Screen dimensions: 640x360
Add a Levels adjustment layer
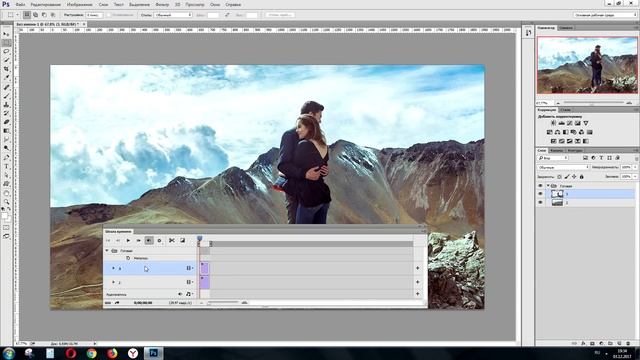(562, 123)
